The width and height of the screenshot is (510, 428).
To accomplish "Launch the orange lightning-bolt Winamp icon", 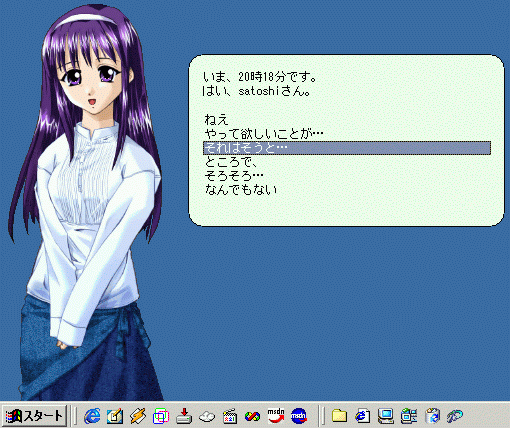I will click(138, 416).
